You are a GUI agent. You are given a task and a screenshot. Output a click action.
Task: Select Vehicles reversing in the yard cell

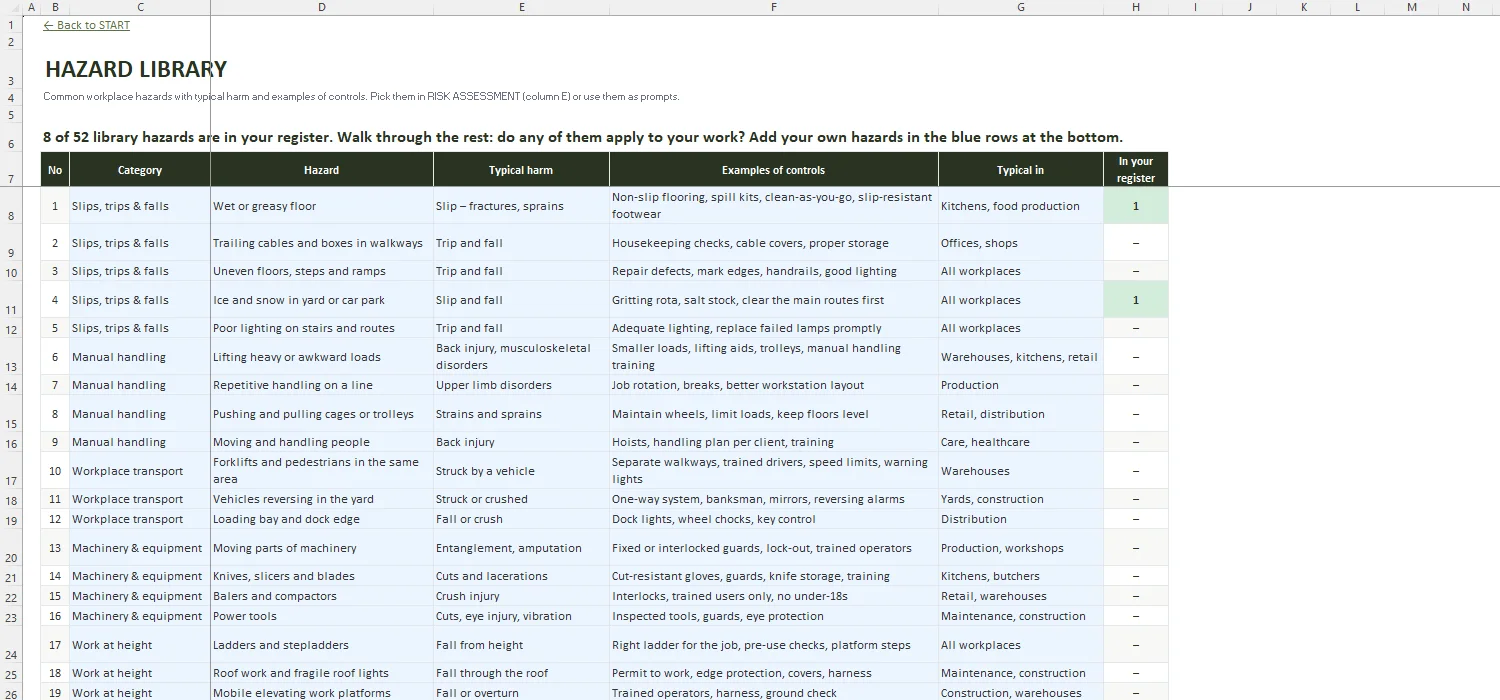(322, 499)
